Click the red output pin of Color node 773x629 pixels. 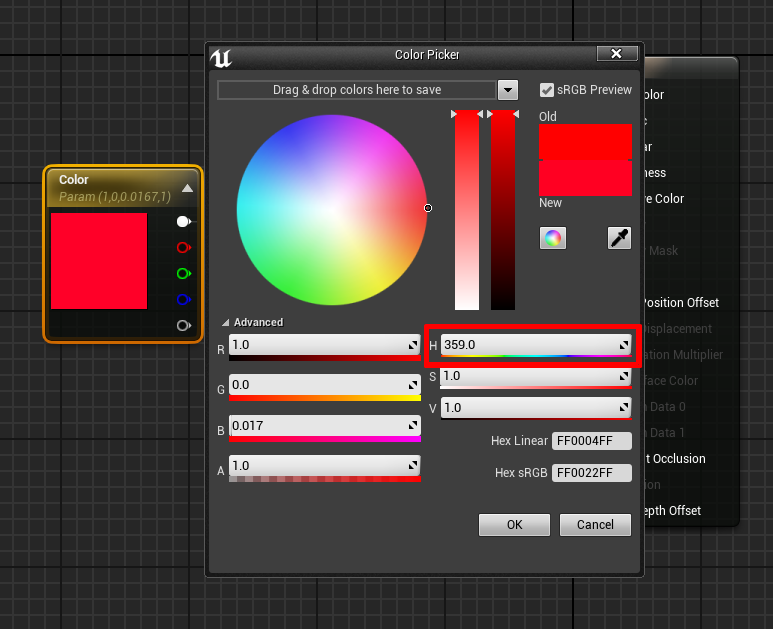tap(183, 247)
